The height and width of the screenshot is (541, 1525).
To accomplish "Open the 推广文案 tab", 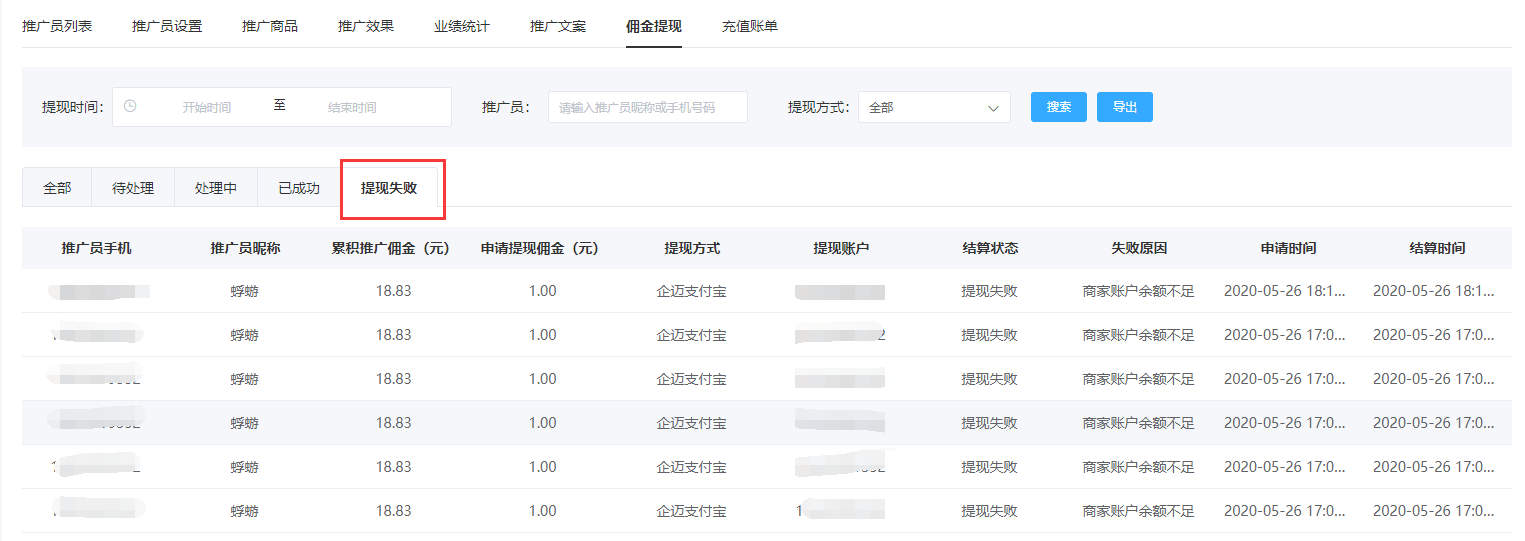I will click(558, 26).
